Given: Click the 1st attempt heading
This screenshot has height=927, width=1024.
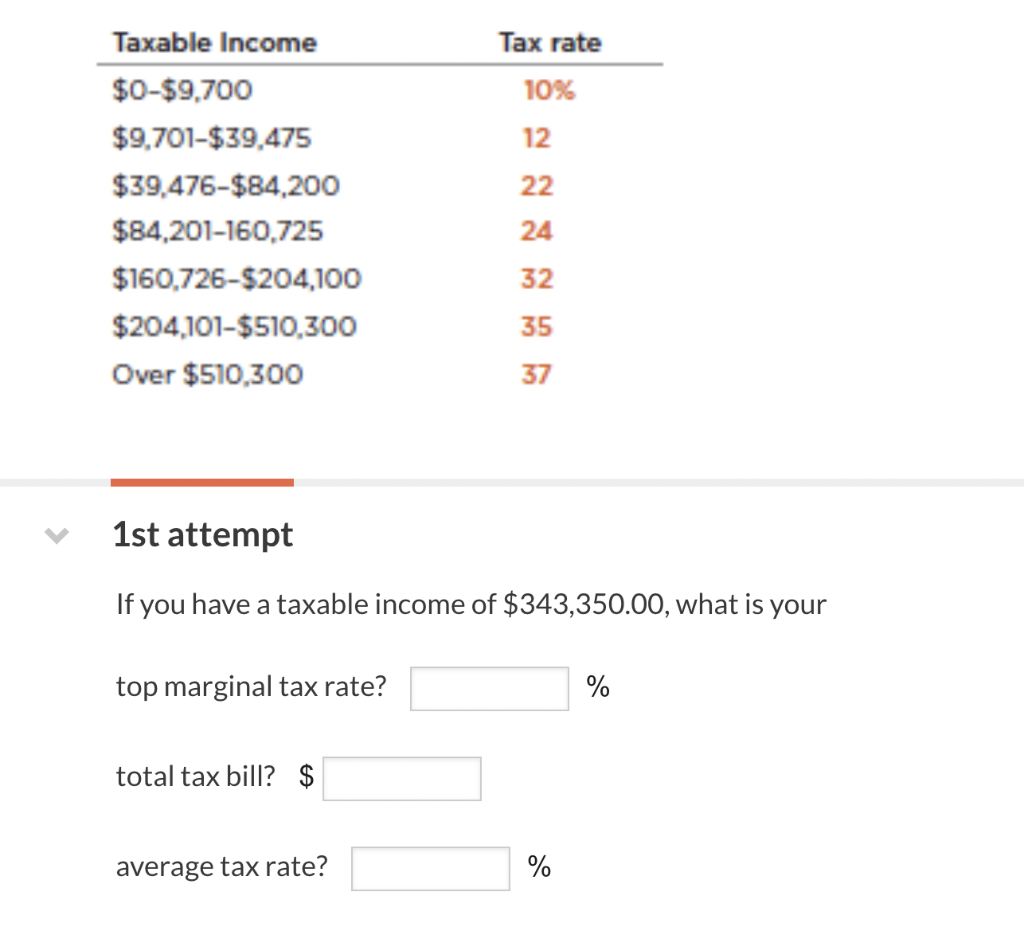Looking at the screenshot, I should point(202,534).
